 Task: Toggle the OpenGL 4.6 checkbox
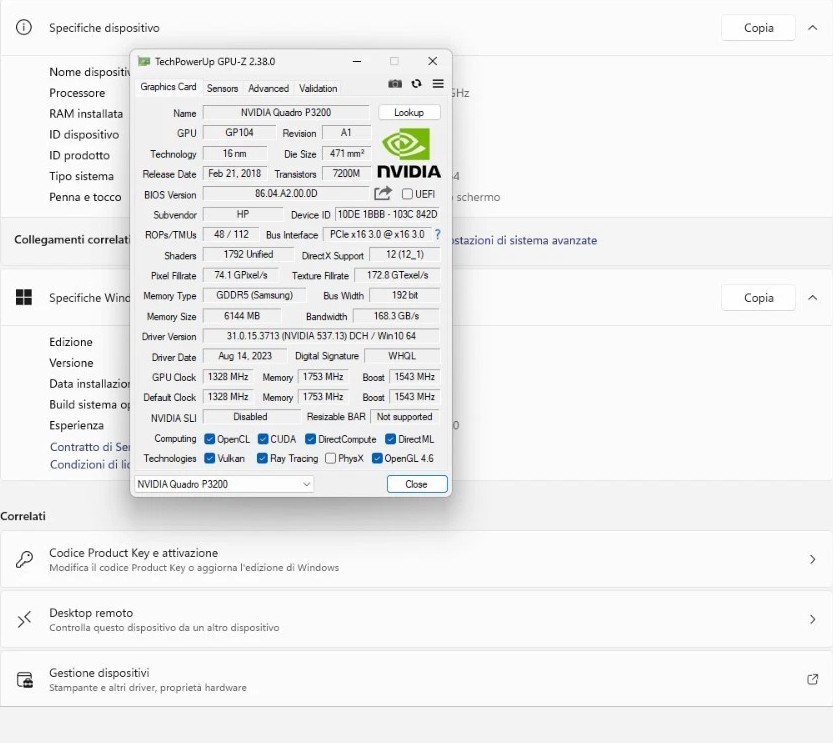[377, 458]
